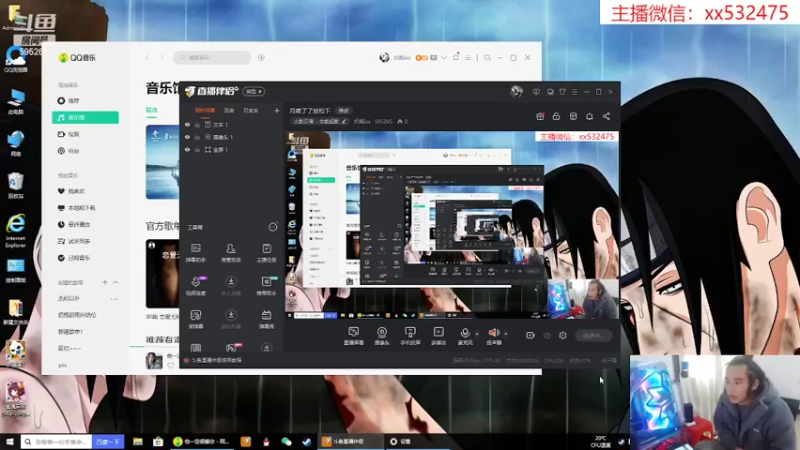Screen dimensions: 800x450
Task: Open the tool with green new badge
Action: 266,286
